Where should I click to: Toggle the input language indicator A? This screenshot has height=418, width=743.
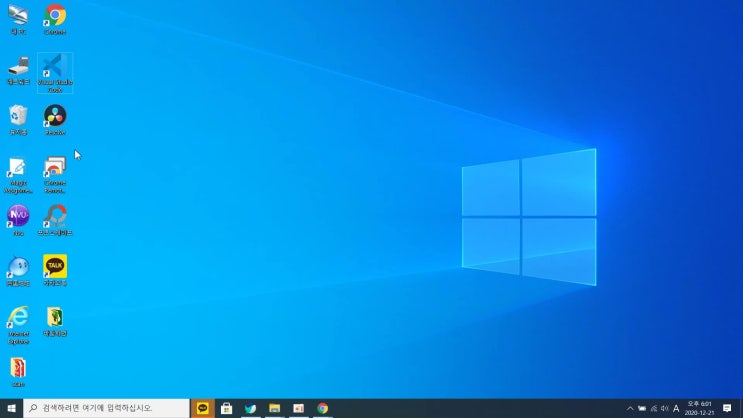coord(676,408)
